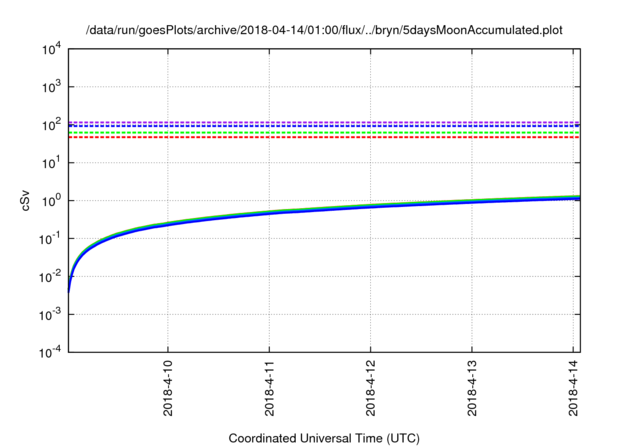Click the cSv y-axis label
Image resolution: width=640 pixels, height=448 pixels.
click(x=25, y=200)
